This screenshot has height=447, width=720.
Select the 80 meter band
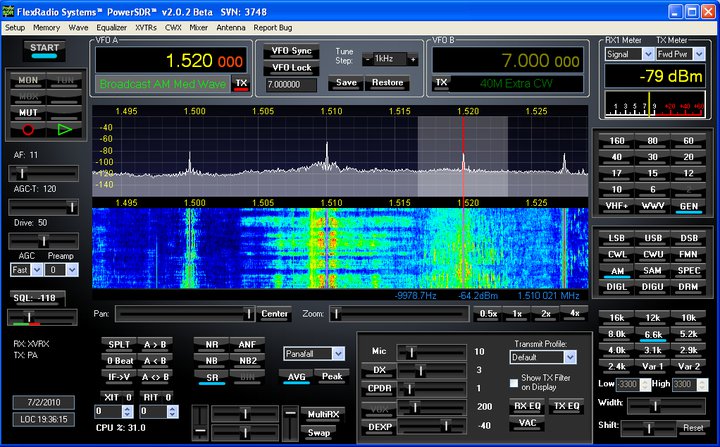click(652, 141)
